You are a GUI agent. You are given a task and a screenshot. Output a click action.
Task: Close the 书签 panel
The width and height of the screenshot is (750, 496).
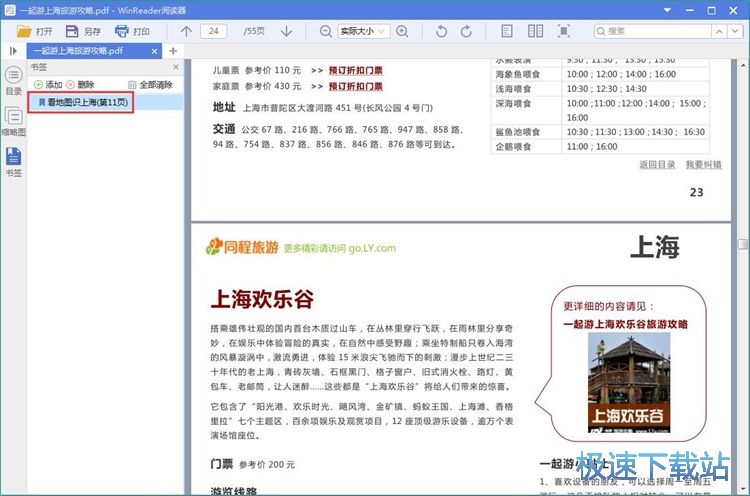(176, 67)
